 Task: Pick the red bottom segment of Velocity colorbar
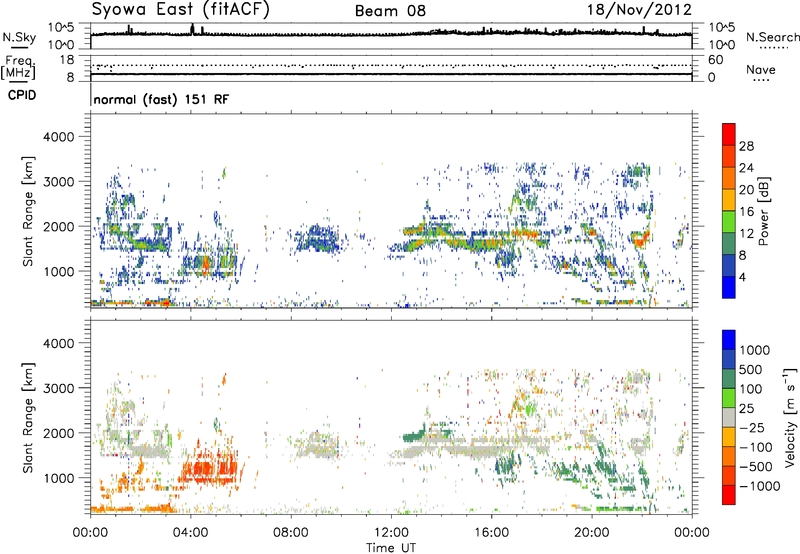729,495
